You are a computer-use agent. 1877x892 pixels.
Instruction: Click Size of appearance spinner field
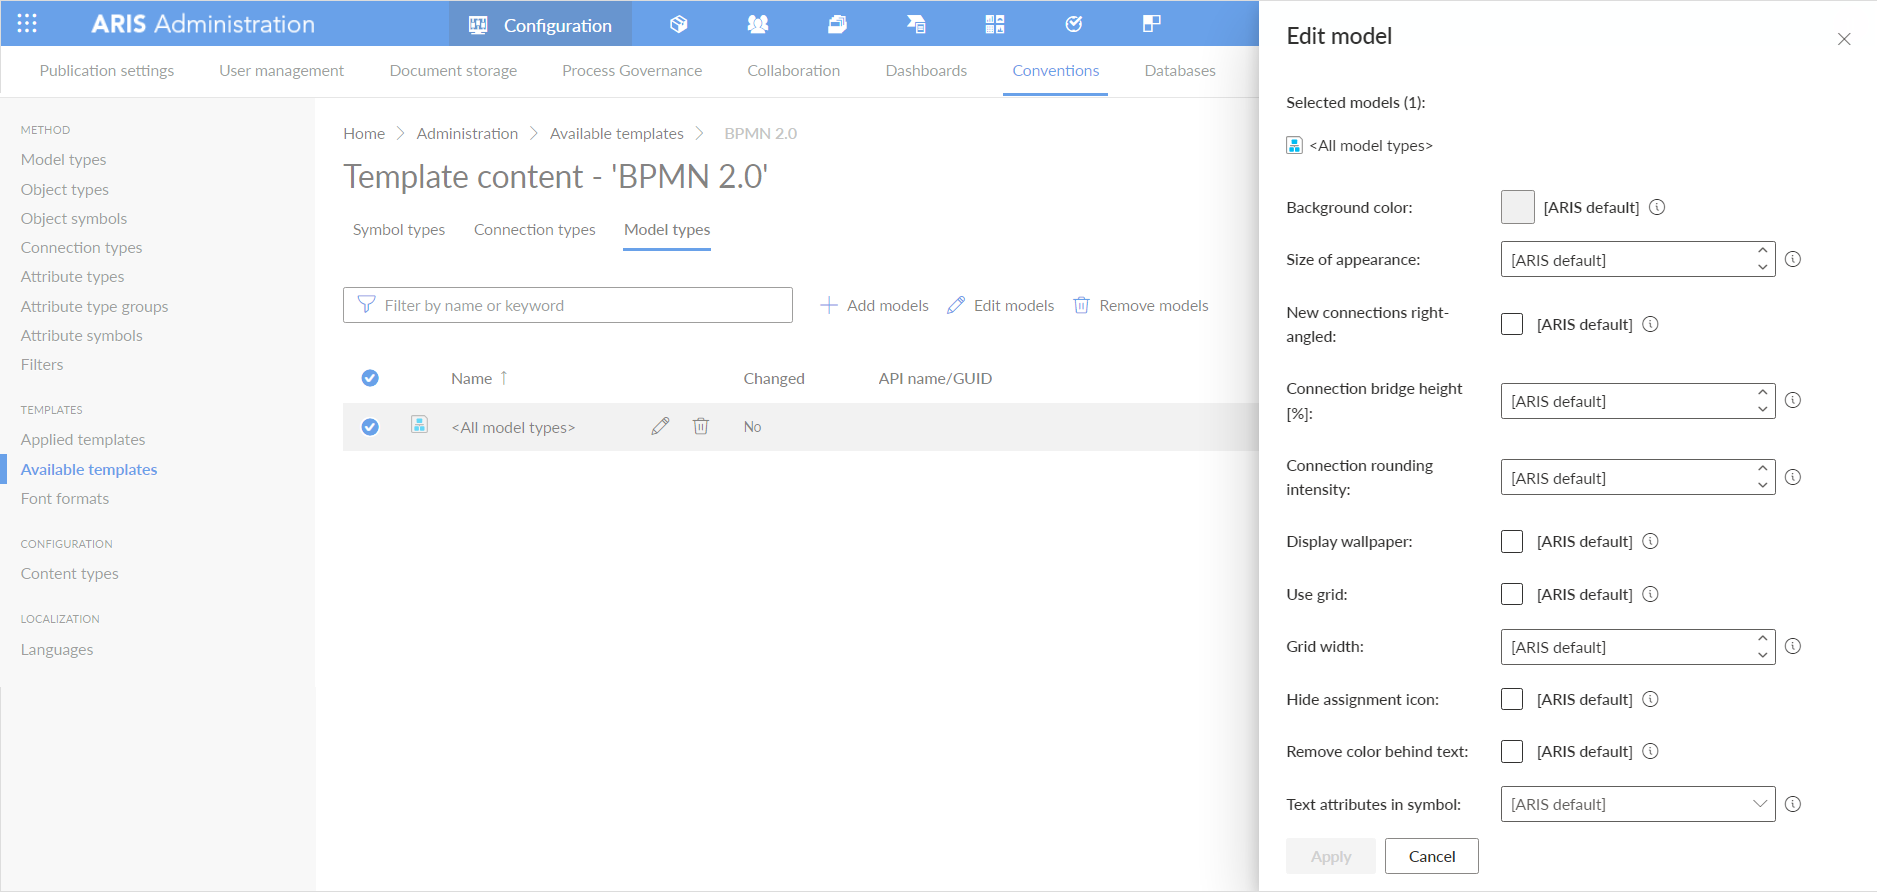[x=1638, y=259]
